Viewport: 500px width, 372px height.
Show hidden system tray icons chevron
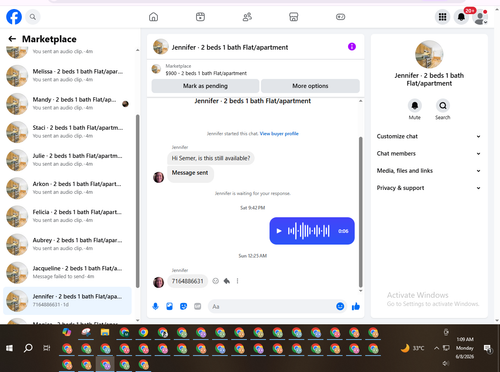436,348
